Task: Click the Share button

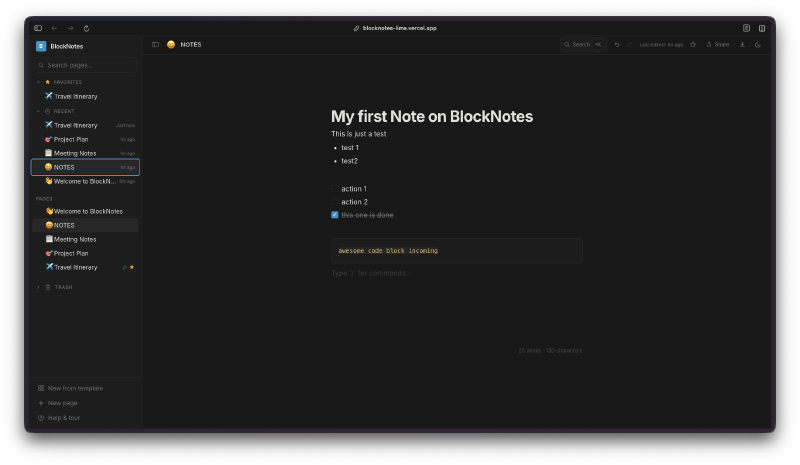Action: point(718,44)
